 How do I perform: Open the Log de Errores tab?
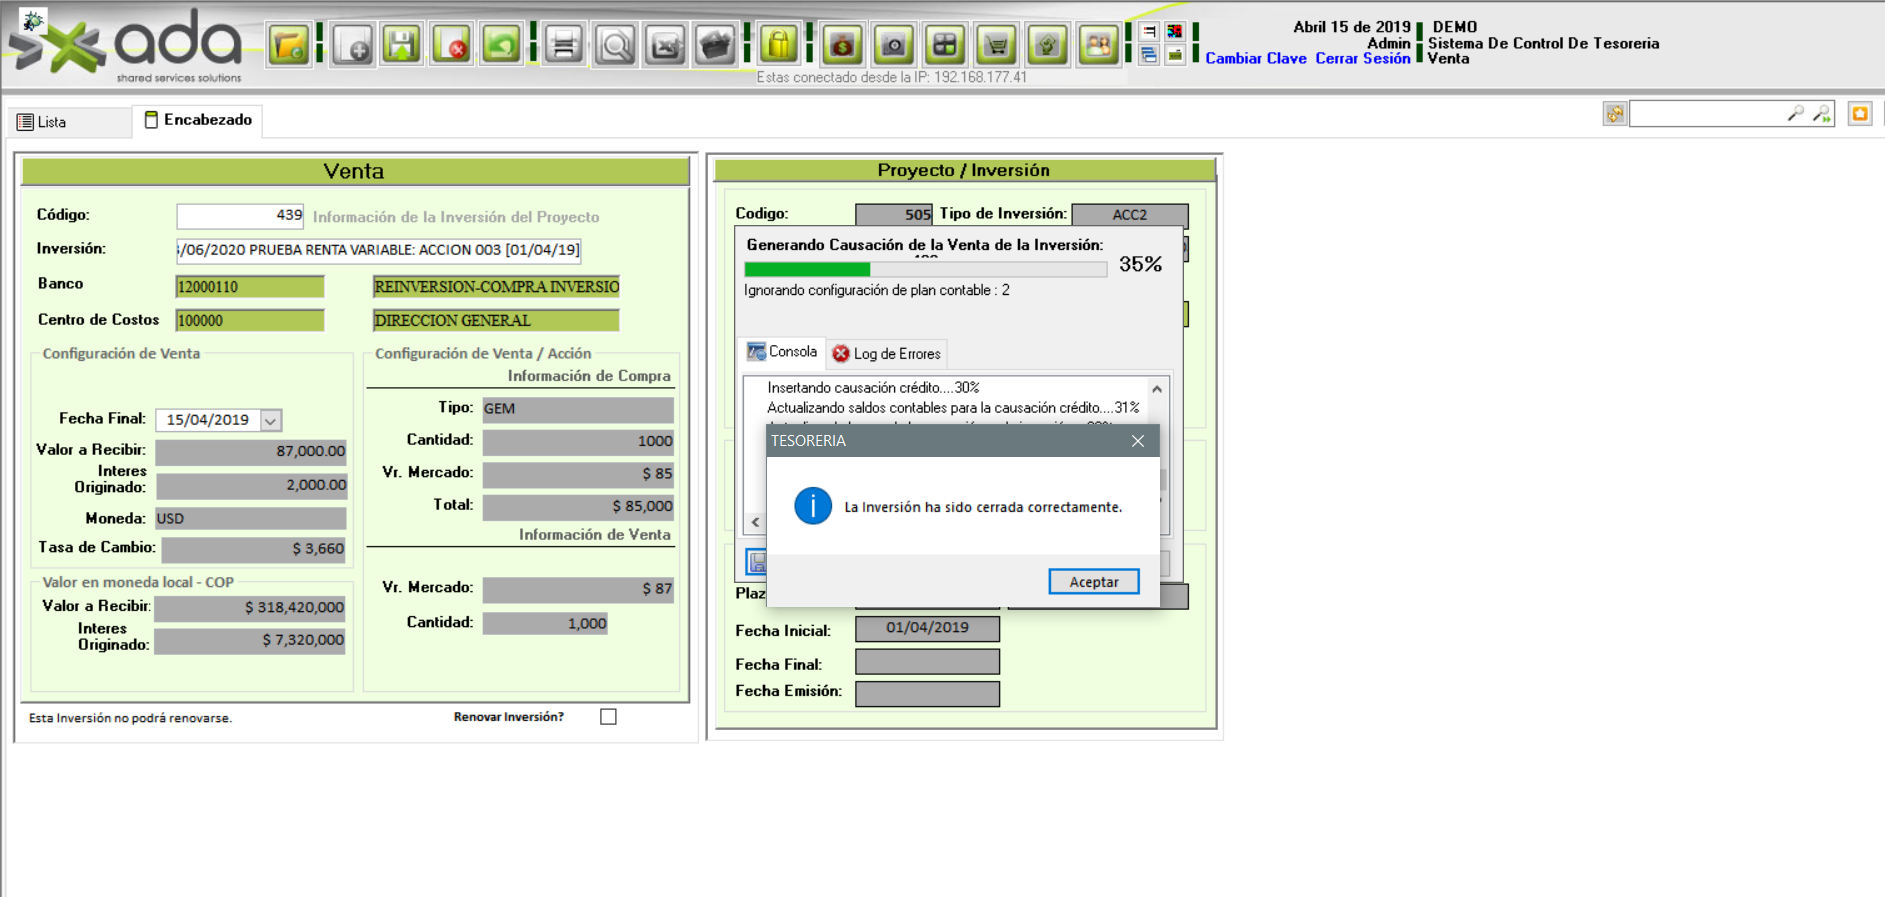[887, 354]
